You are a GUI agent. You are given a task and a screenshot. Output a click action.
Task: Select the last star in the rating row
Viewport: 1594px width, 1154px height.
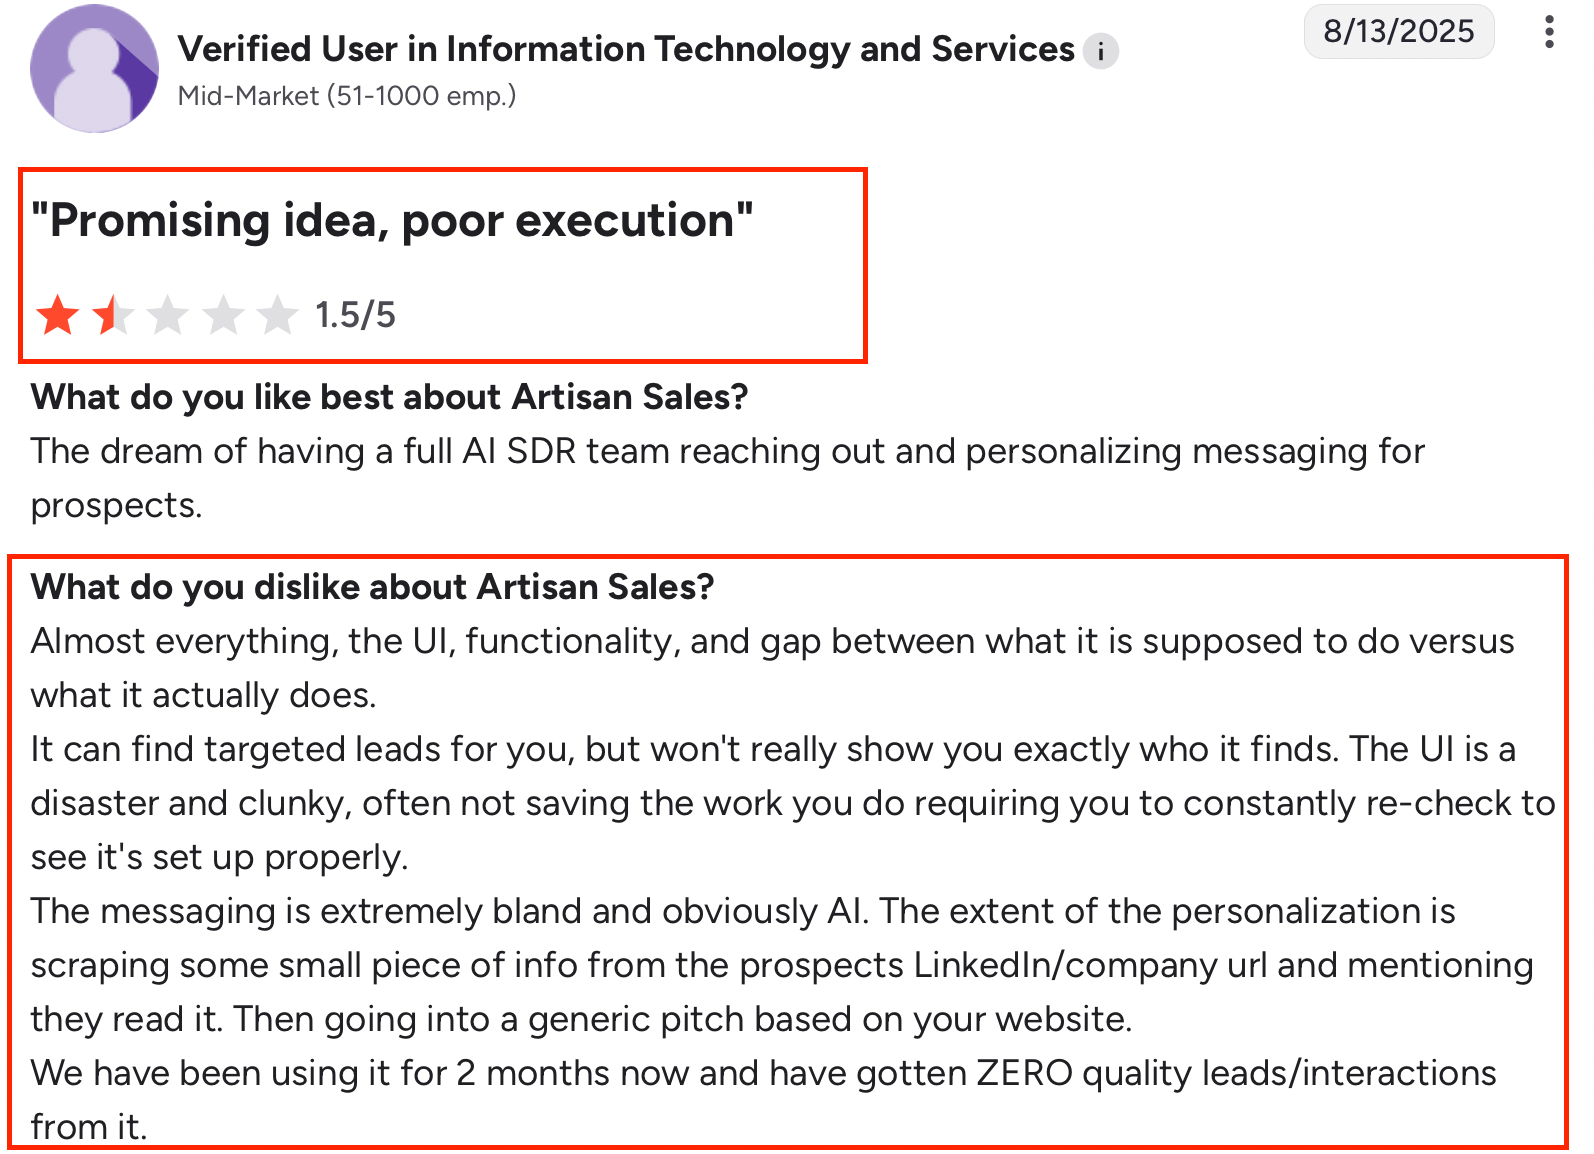[277, 315]
